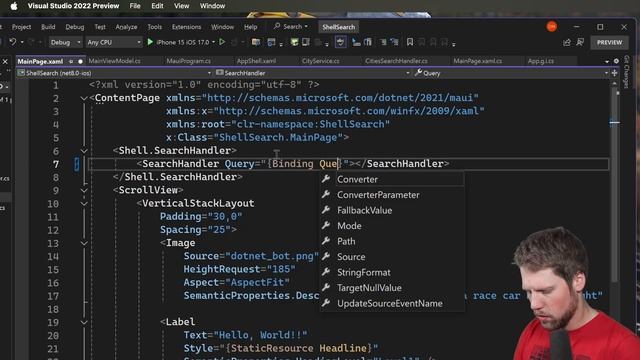Click the wrench icon beside StringFormat
This screenshot has width=640, height=360.
click(326, 272)
